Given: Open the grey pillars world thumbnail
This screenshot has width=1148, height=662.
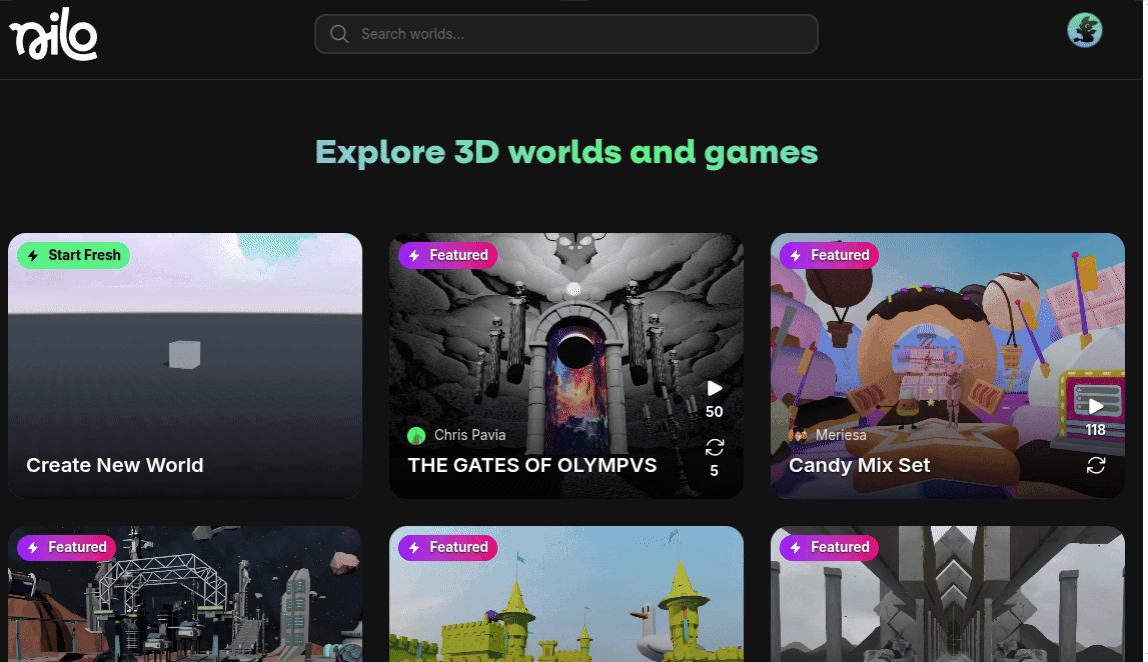Looking at the screenshot, I should tap(947, 594).
